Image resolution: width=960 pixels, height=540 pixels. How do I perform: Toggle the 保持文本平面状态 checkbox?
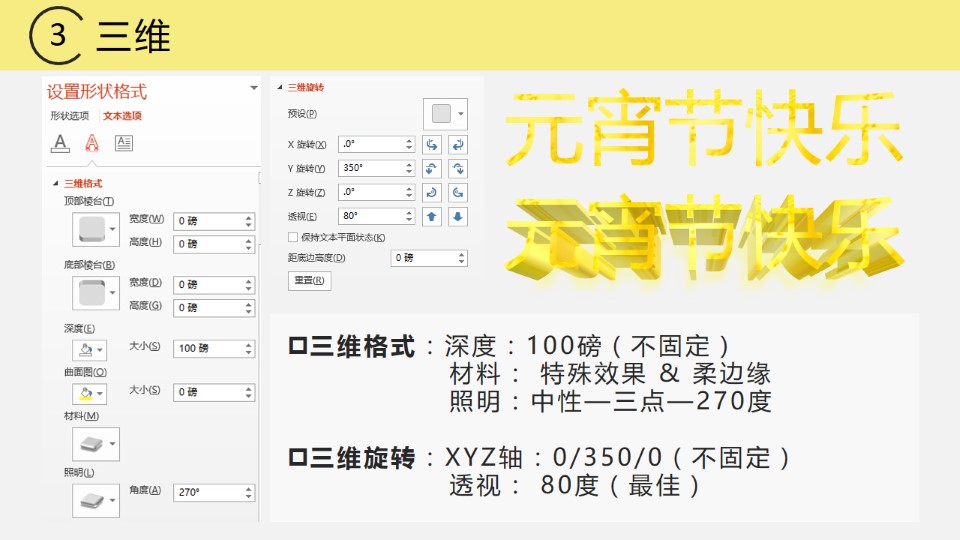pyautogui.click(x=293, y=237)
